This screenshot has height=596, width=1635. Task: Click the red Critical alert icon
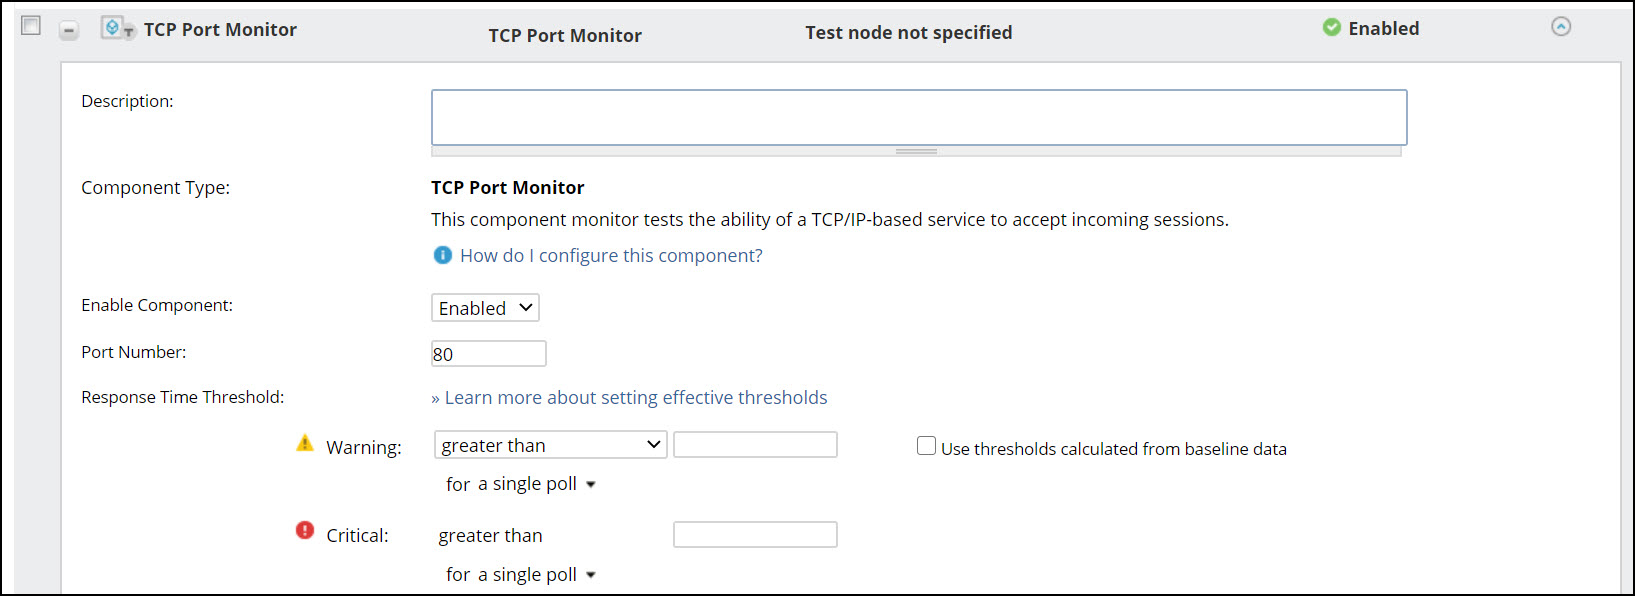click(305, 530)
